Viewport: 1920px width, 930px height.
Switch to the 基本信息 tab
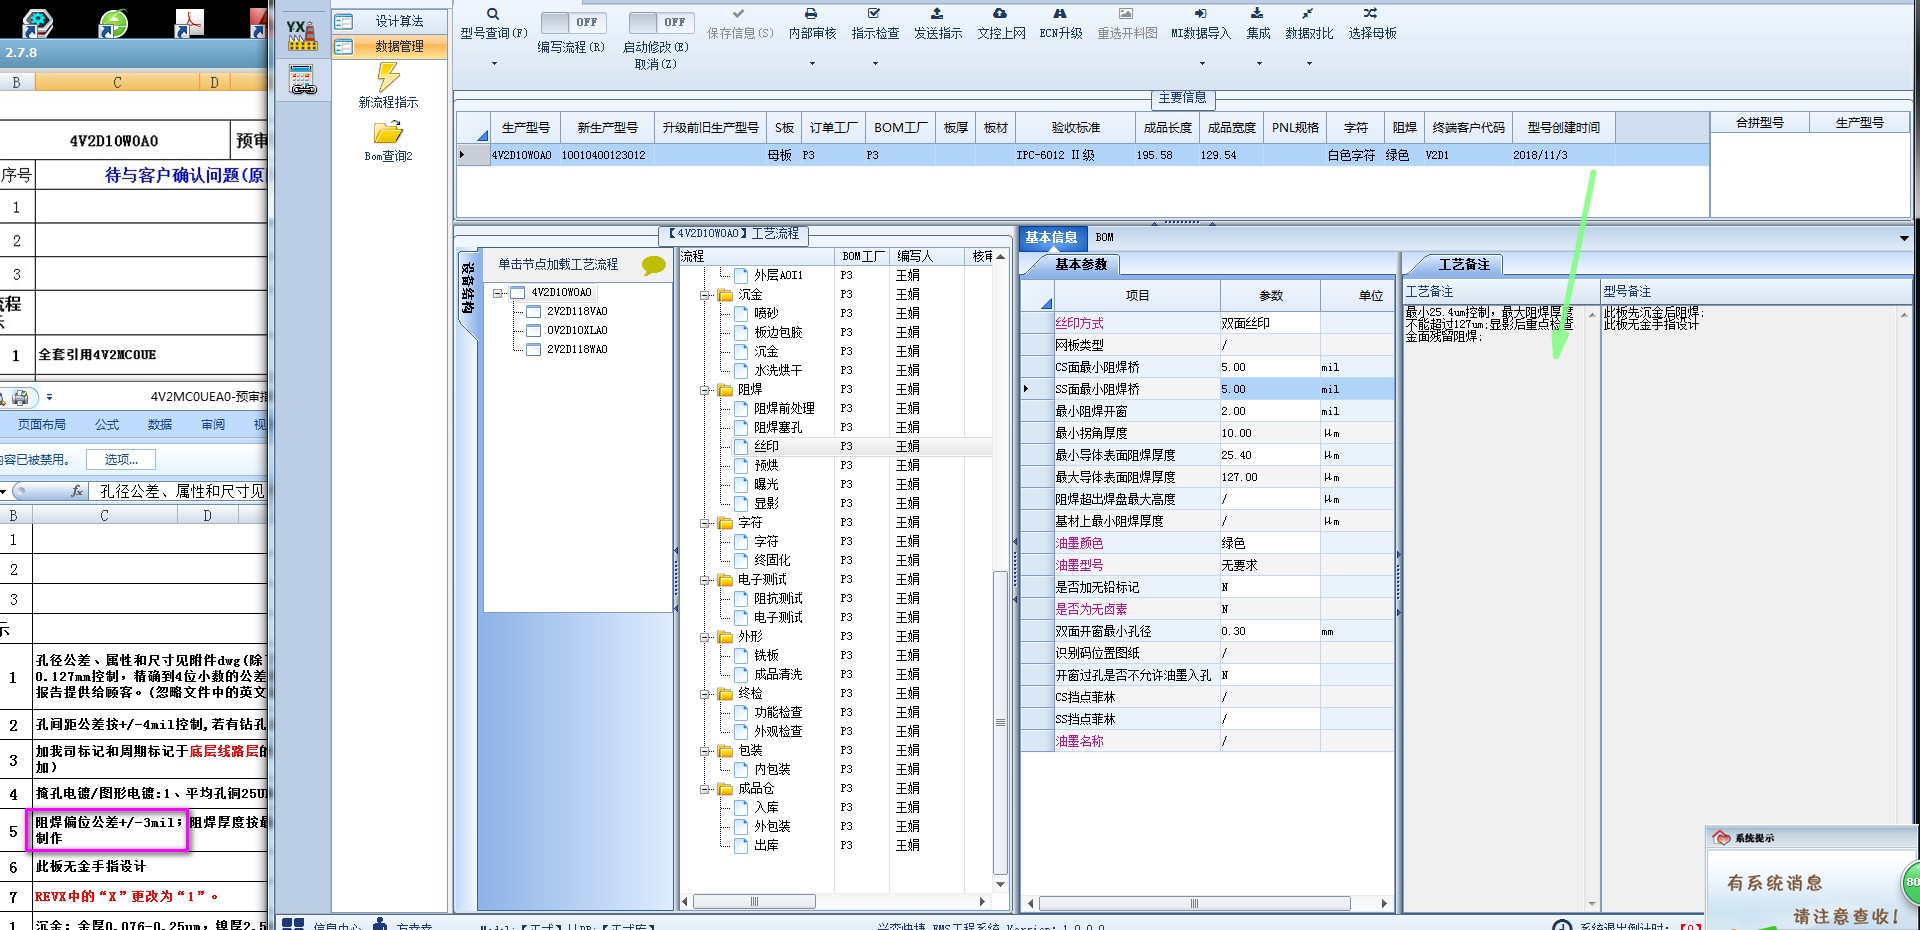(1051, 237)
